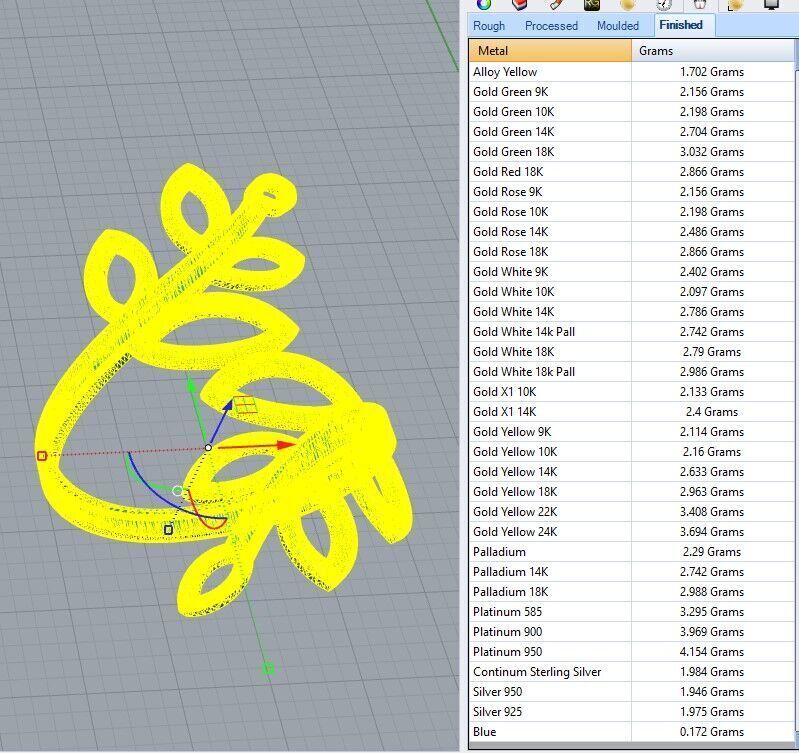Select the Gold Yellow 22K row

coord(631,512)
